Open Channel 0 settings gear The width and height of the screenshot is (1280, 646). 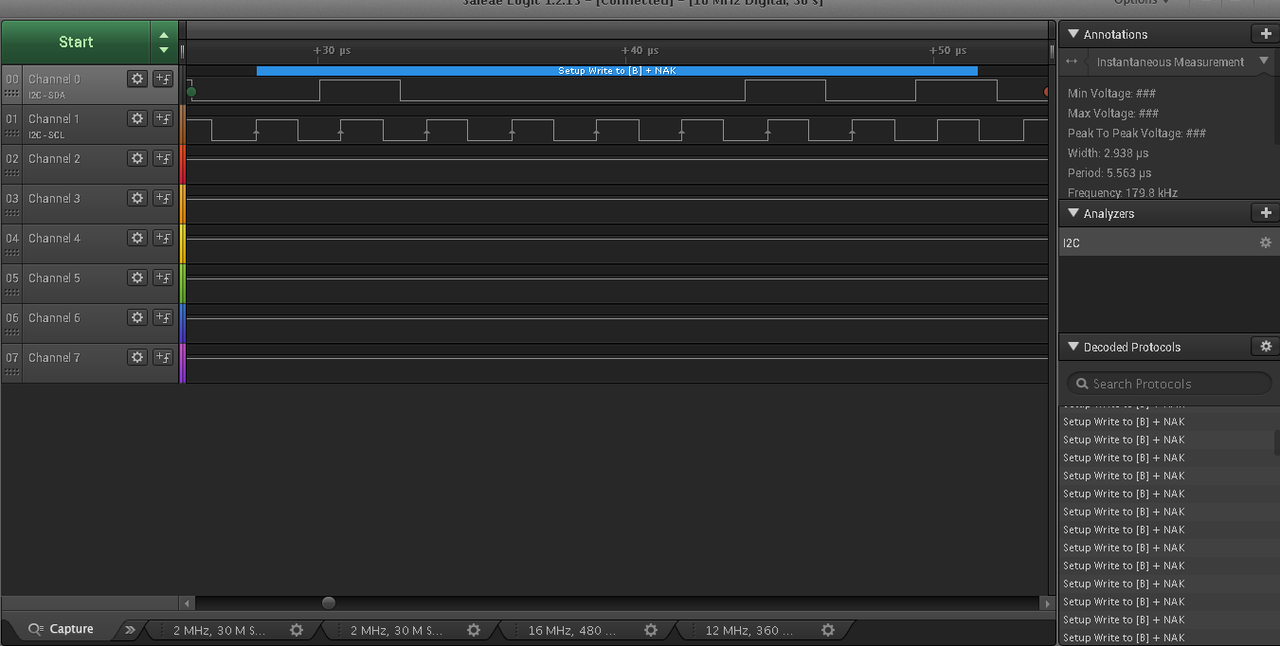tap(138, 78)
